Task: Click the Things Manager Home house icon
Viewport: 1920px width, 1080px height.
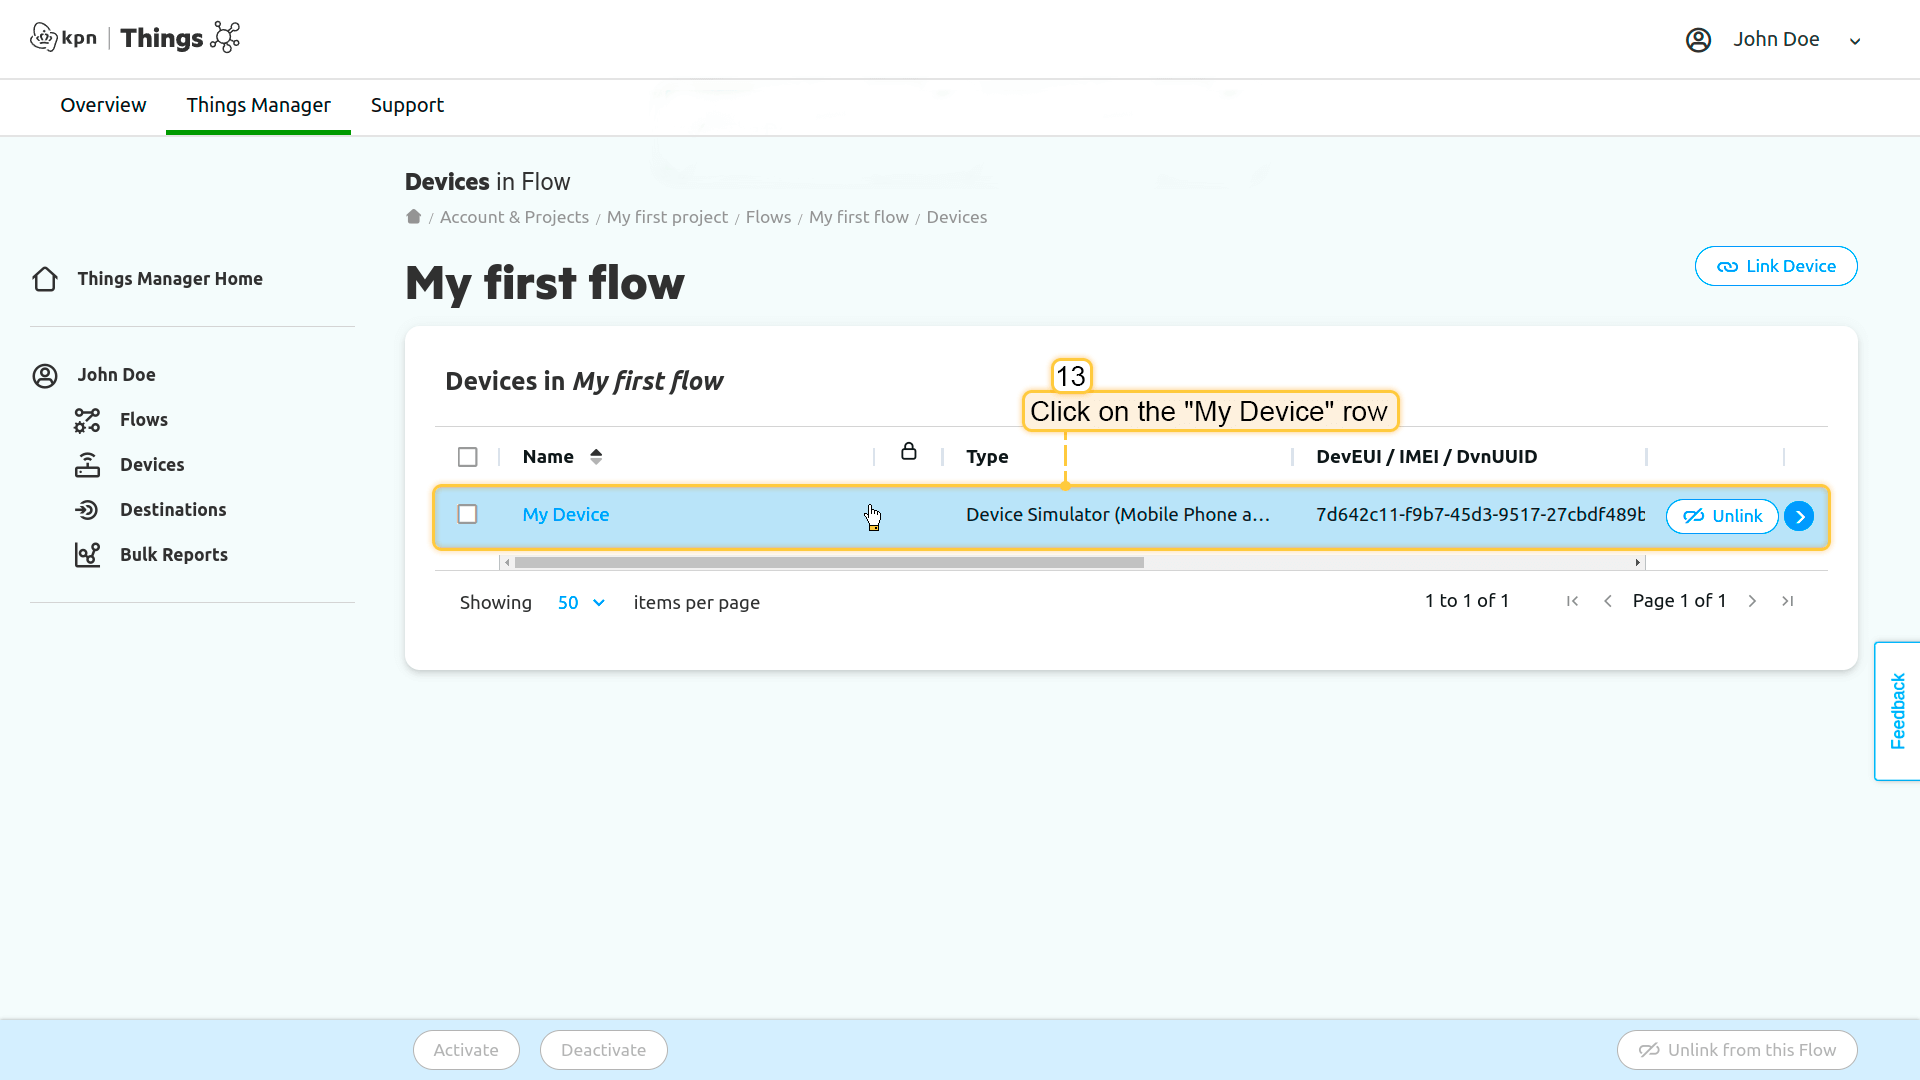Action: click(x=45, y=279)
